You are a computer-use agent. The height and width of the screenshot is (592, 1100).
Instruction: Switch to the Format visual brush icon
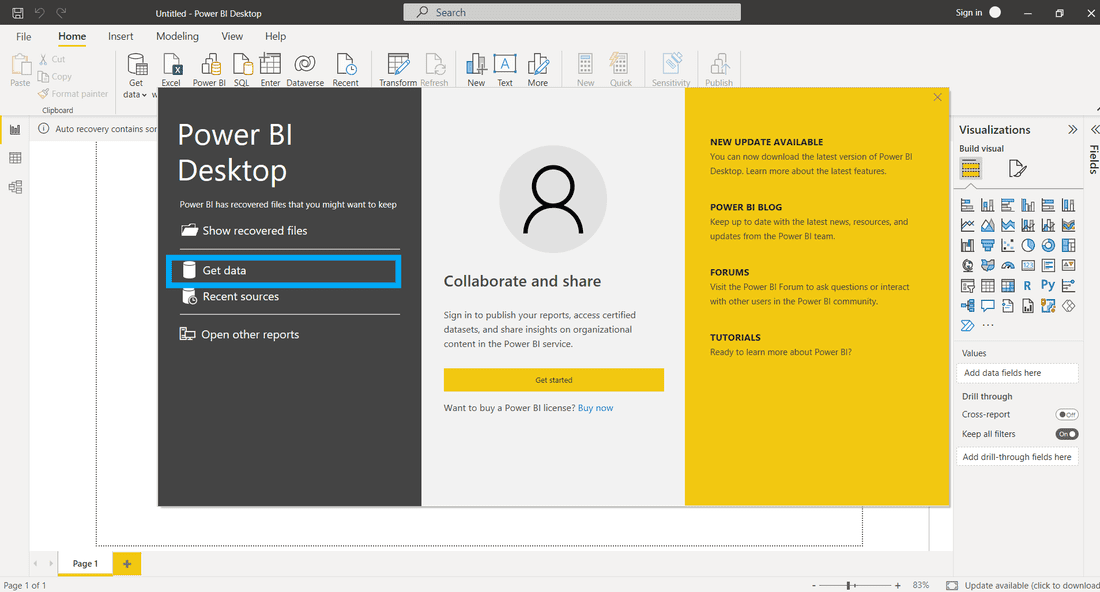tap(1017, 168)
